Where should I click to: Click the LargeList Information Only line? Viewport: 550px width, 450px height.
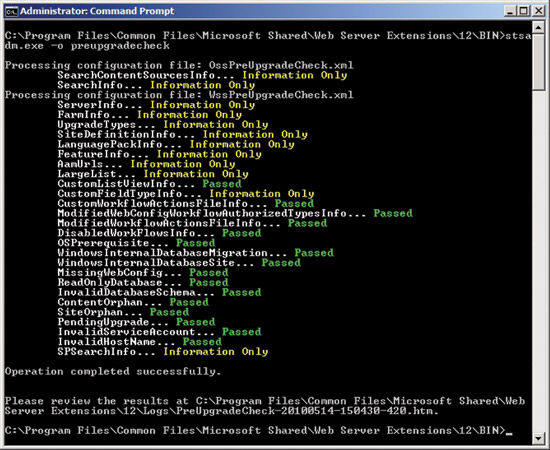pos(153,174)
